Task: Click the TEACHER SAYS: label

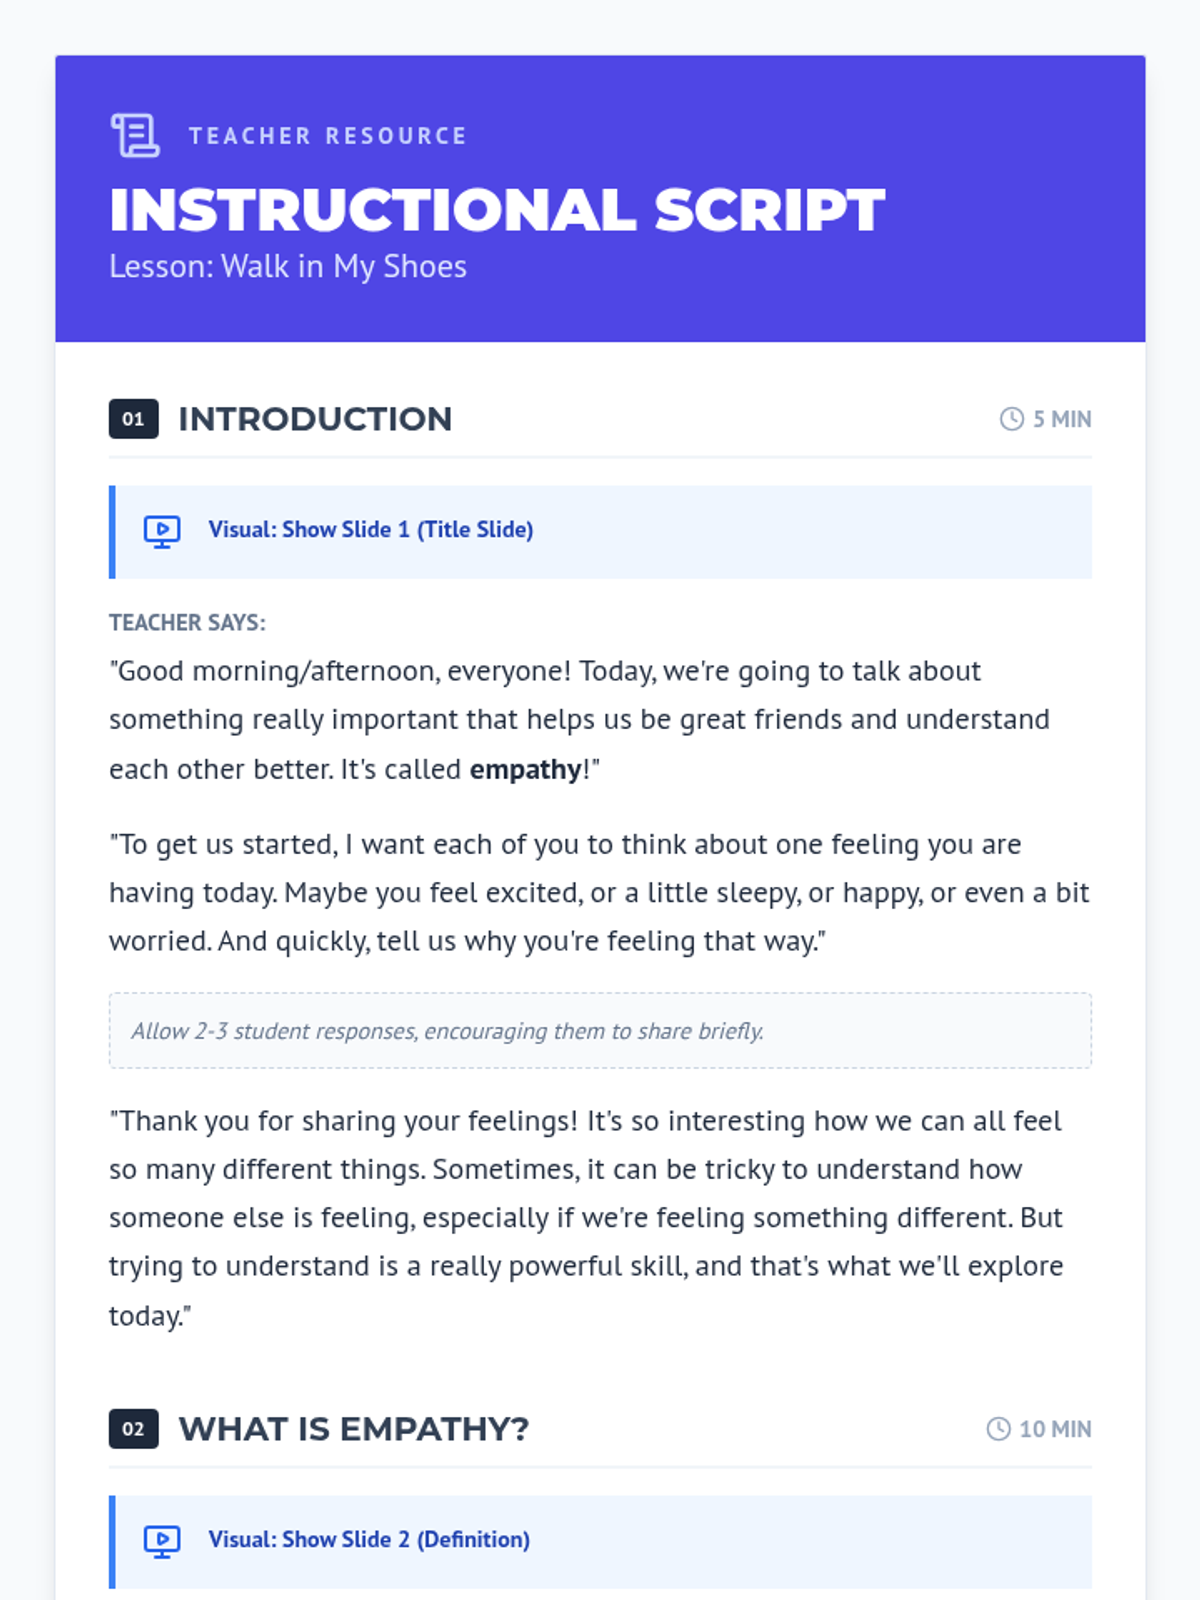Action: pos(187,623)
